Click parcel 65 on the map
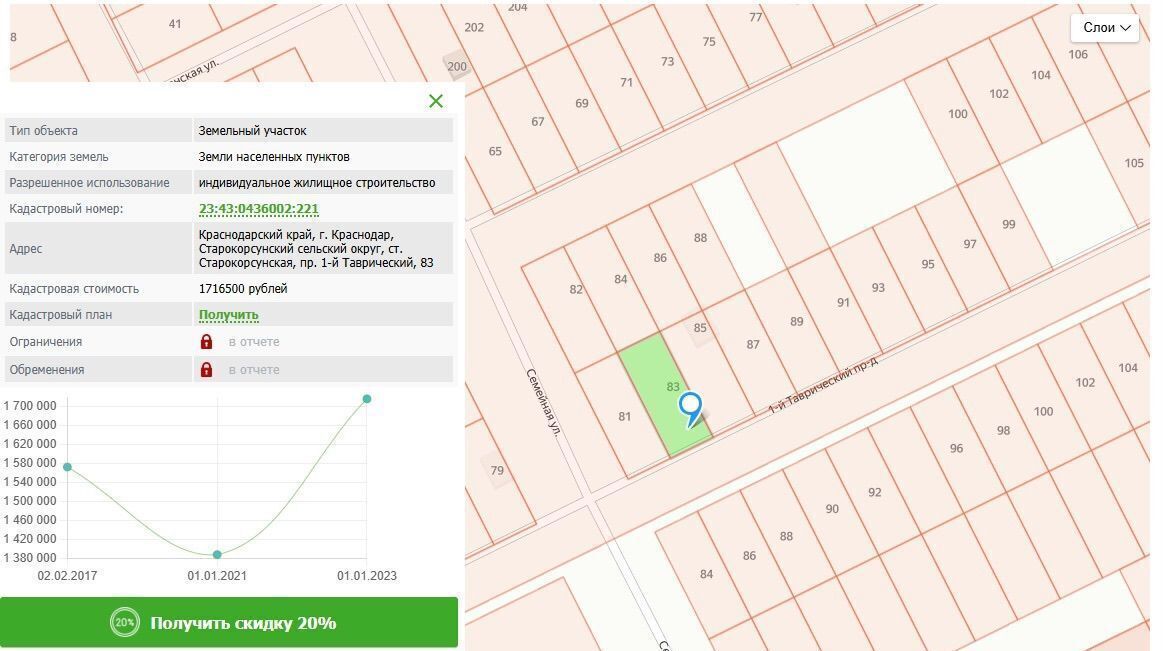This screenshot has width=1163, height=651. point(495,151)
